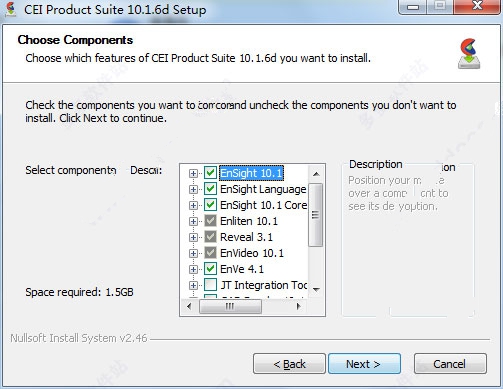The height and width of the screenshot is (389, 503).
Task: Click the component list scroll up arrow
Action: click(x=316, y=174)
